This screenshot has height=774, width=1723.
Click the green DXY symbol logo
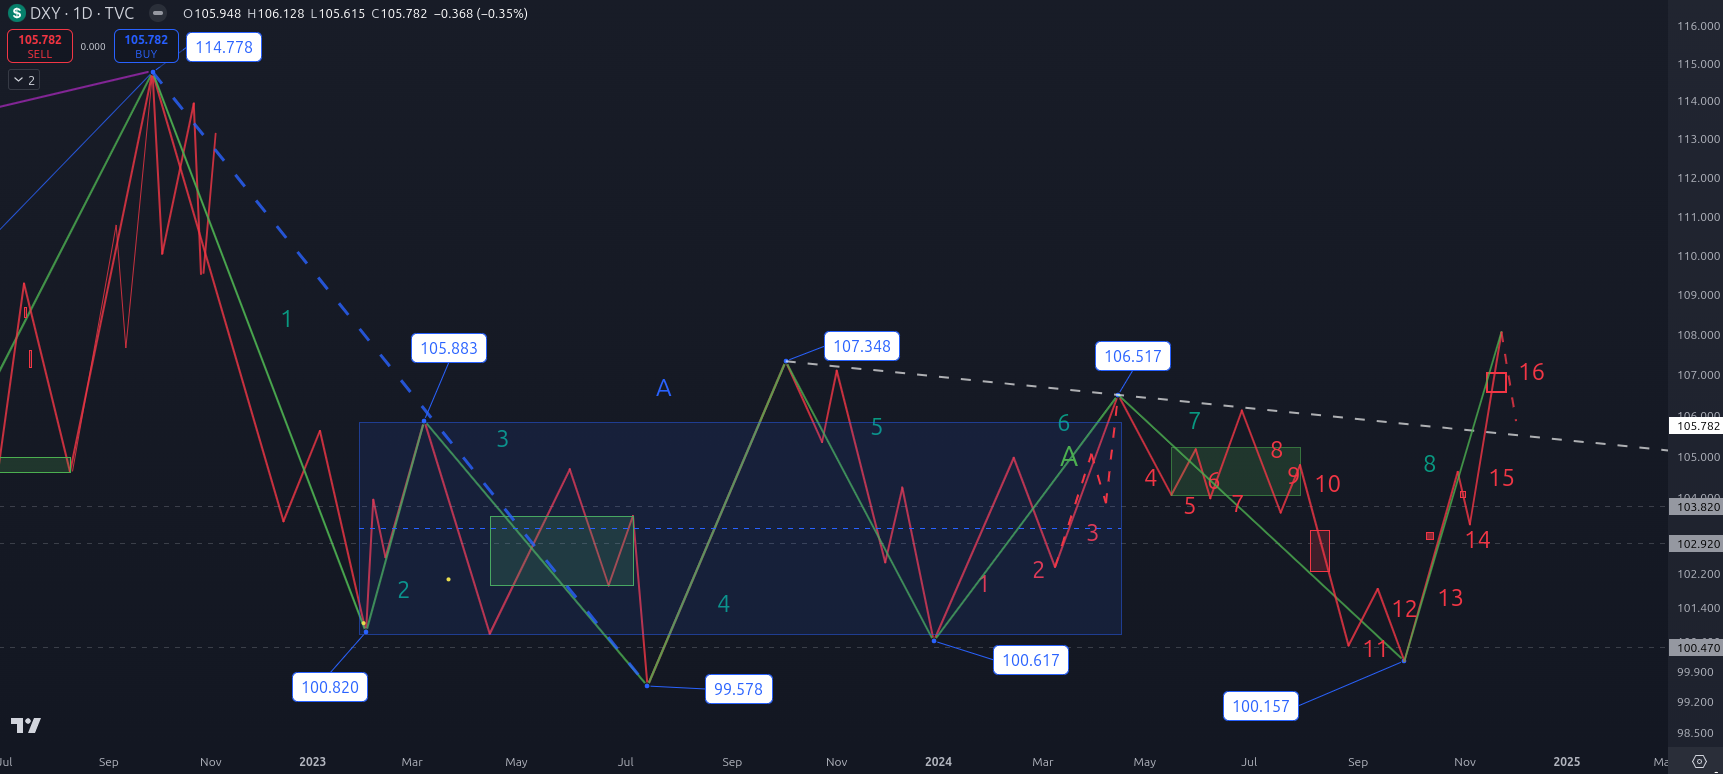[x=16, y=13]
